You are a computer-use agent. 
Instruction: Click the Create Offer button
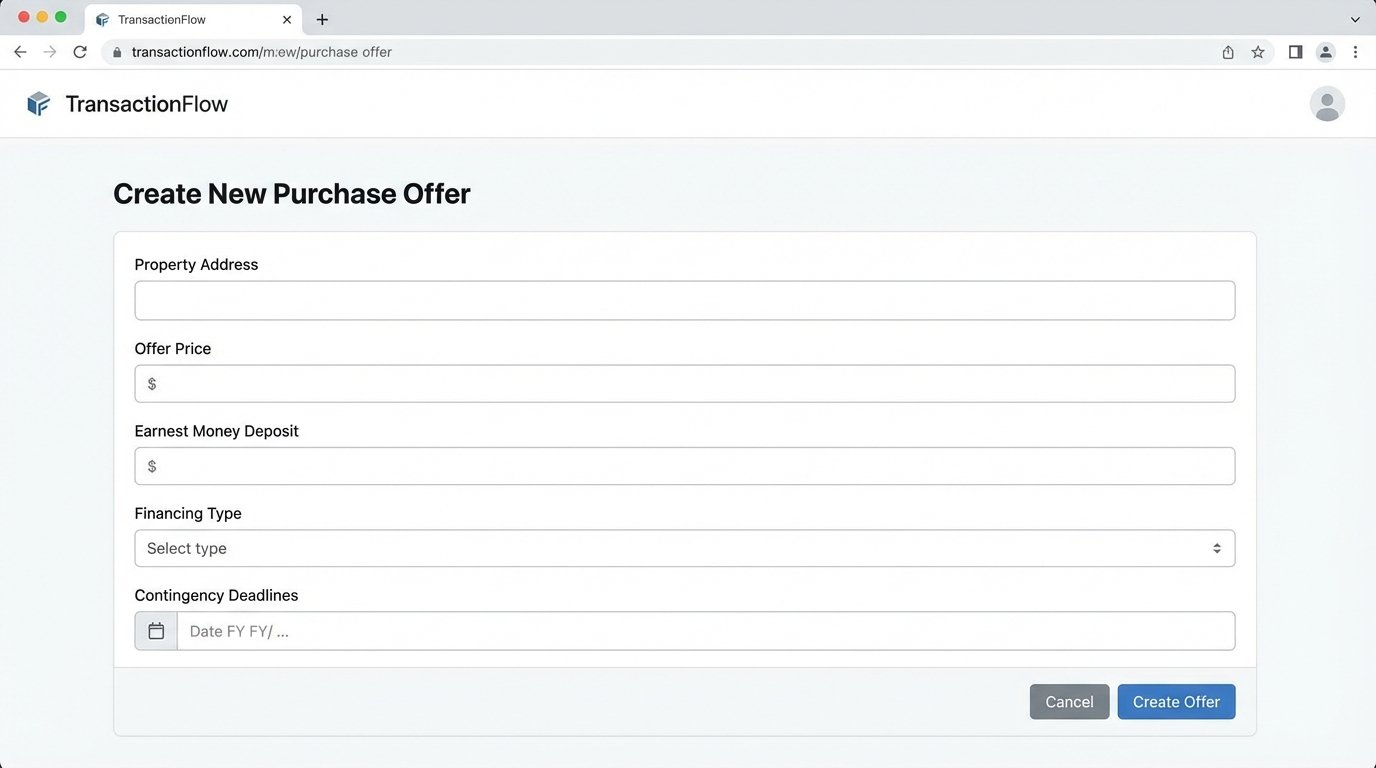[1176, 702]
